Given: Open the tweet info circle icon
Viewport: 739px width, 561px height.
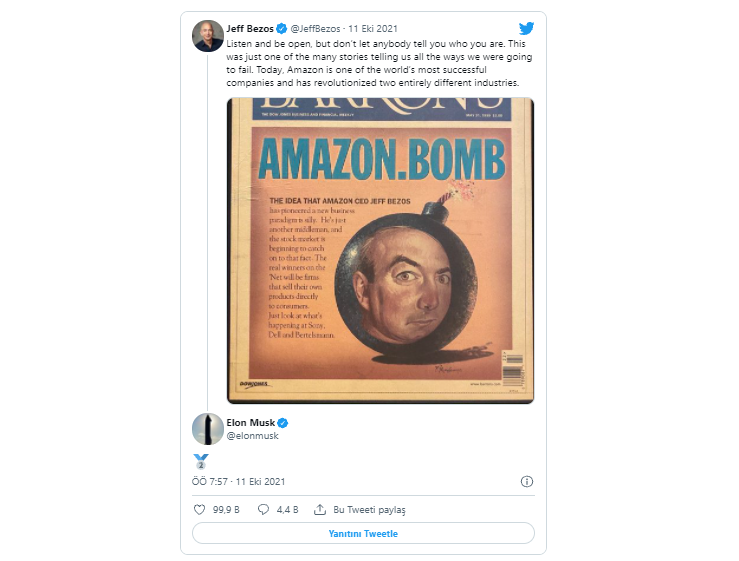Looking at the screenshot, I should (x=526, y=481).
